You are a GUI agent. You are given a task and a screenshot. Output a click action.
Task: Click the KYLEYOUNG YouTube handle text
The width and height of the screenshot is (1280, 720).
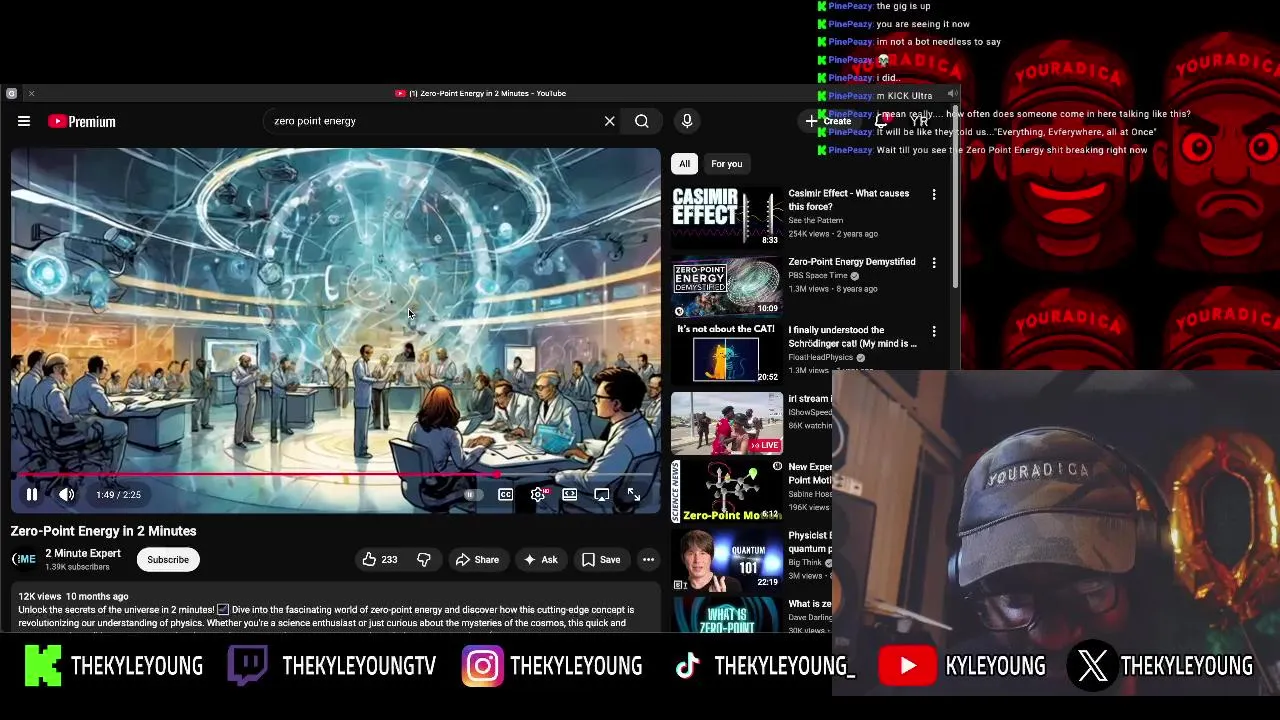coord(995,666)
